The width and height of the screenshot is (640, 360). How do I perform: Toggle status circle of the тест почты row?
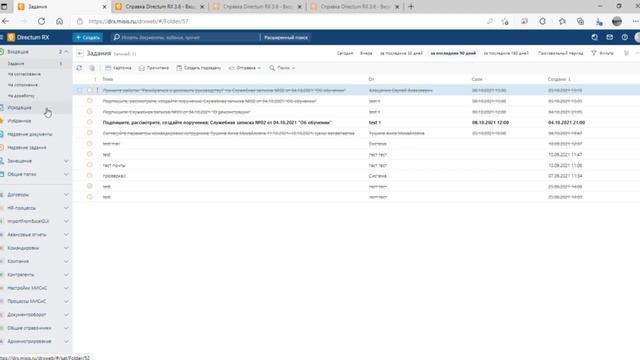click(89, 165)
